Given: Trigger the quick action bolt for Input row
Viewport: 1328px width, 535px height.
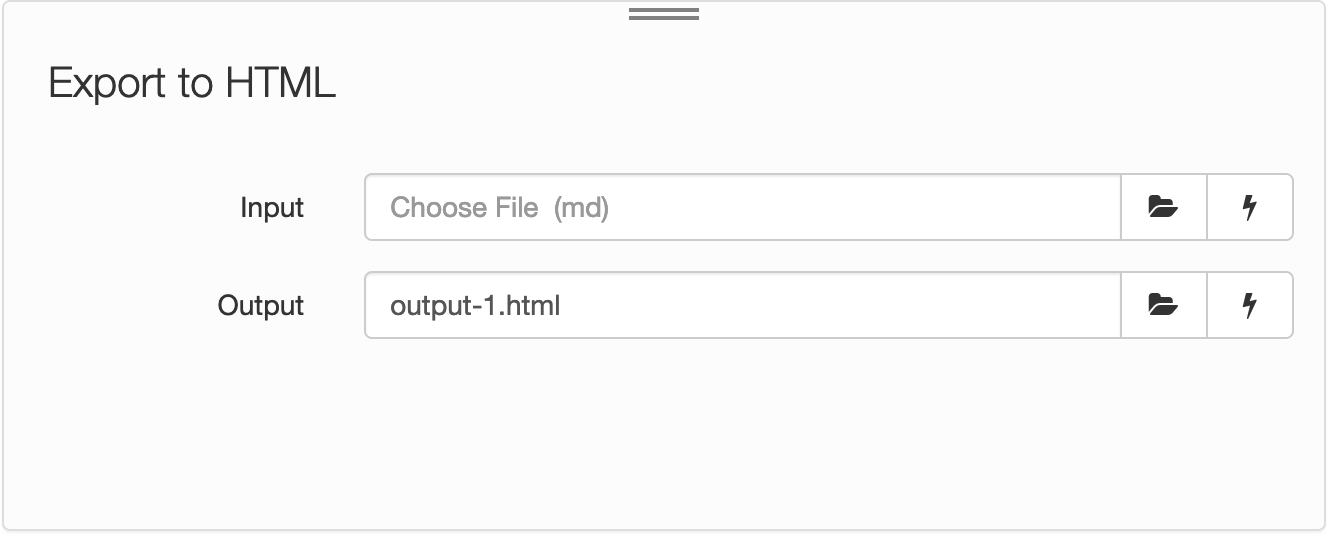Looking at the screenshot, I should pos(1249,207).
